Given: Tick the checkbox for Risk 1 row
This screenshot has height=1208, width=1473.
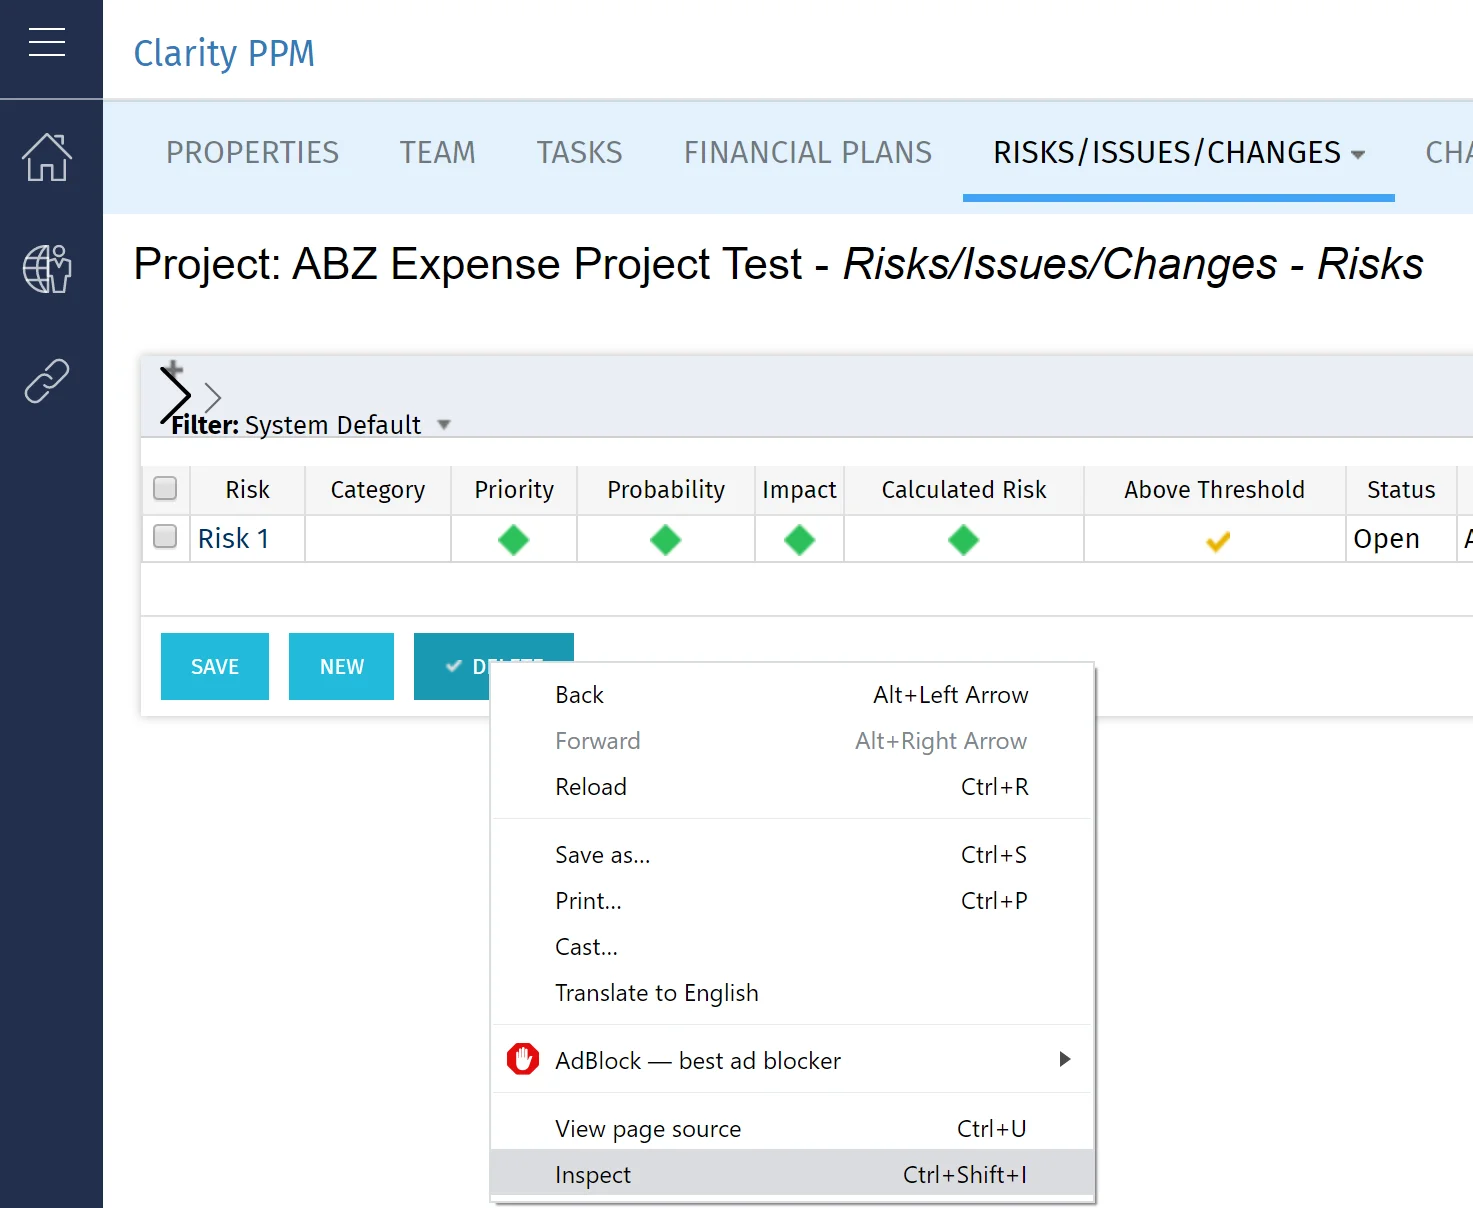Looking at the screenshot, I should tap(165, 537).
